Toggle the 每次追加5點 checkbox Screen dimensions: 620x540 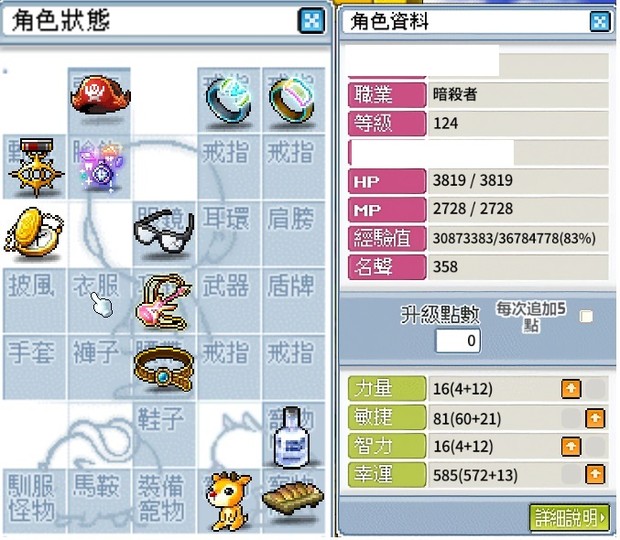click(x=586, y=316)
